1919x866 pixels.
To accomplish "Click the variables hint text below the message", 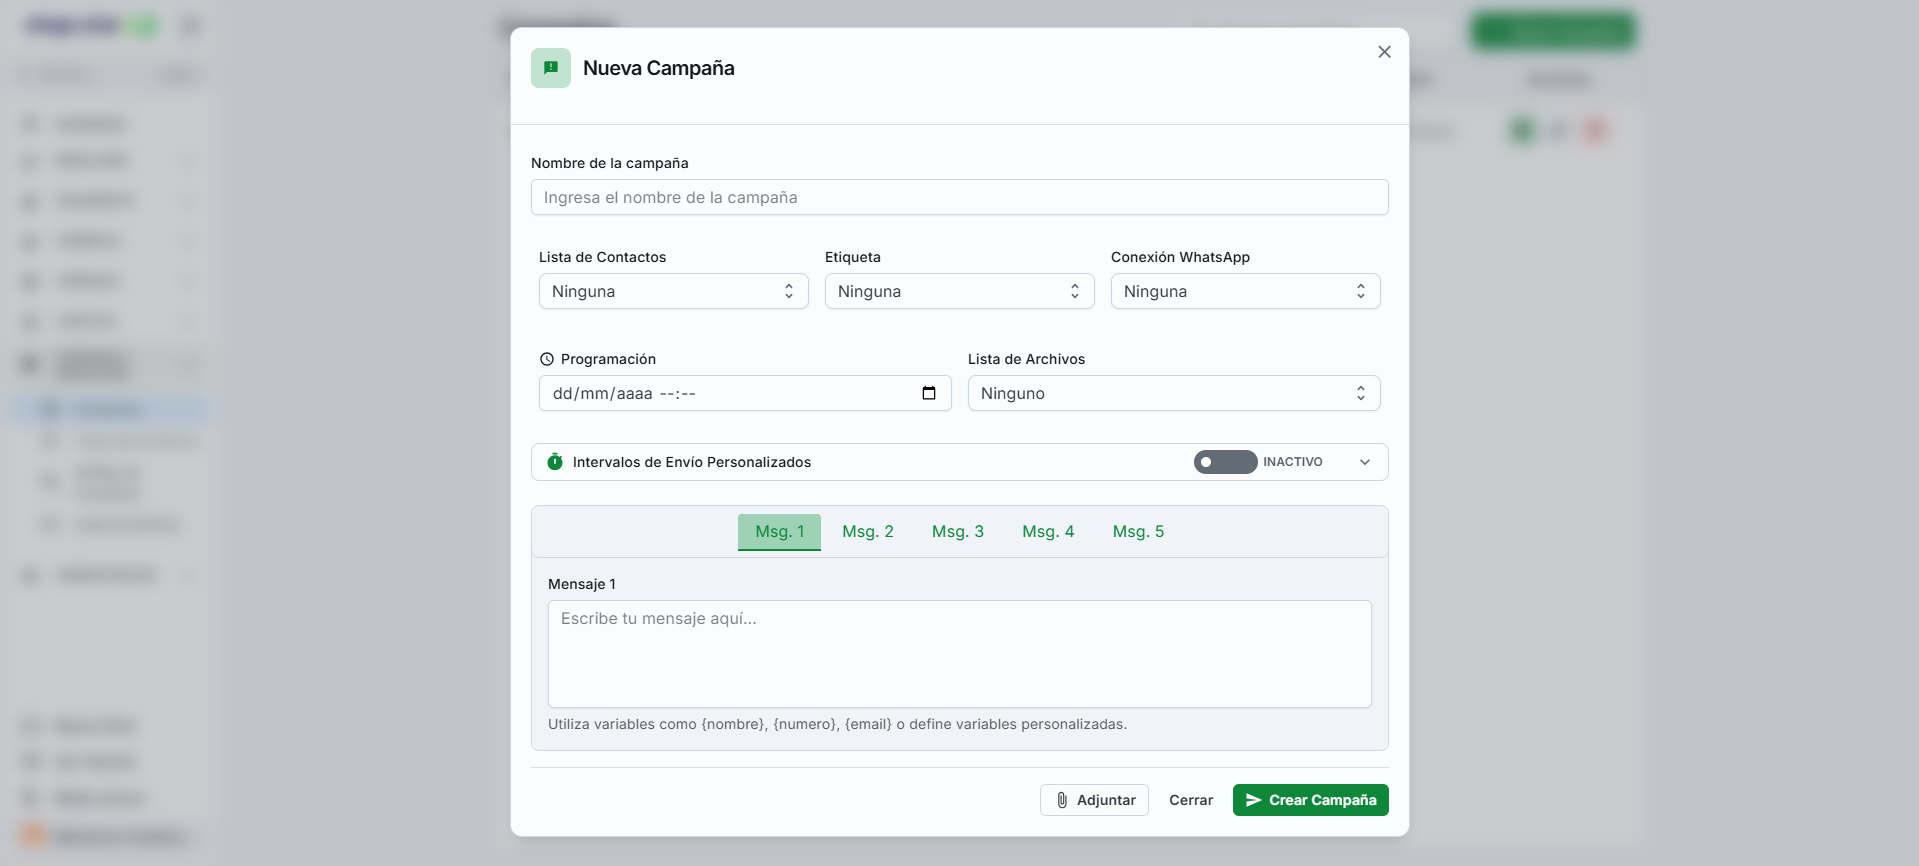I will click(x=837, y=724).
